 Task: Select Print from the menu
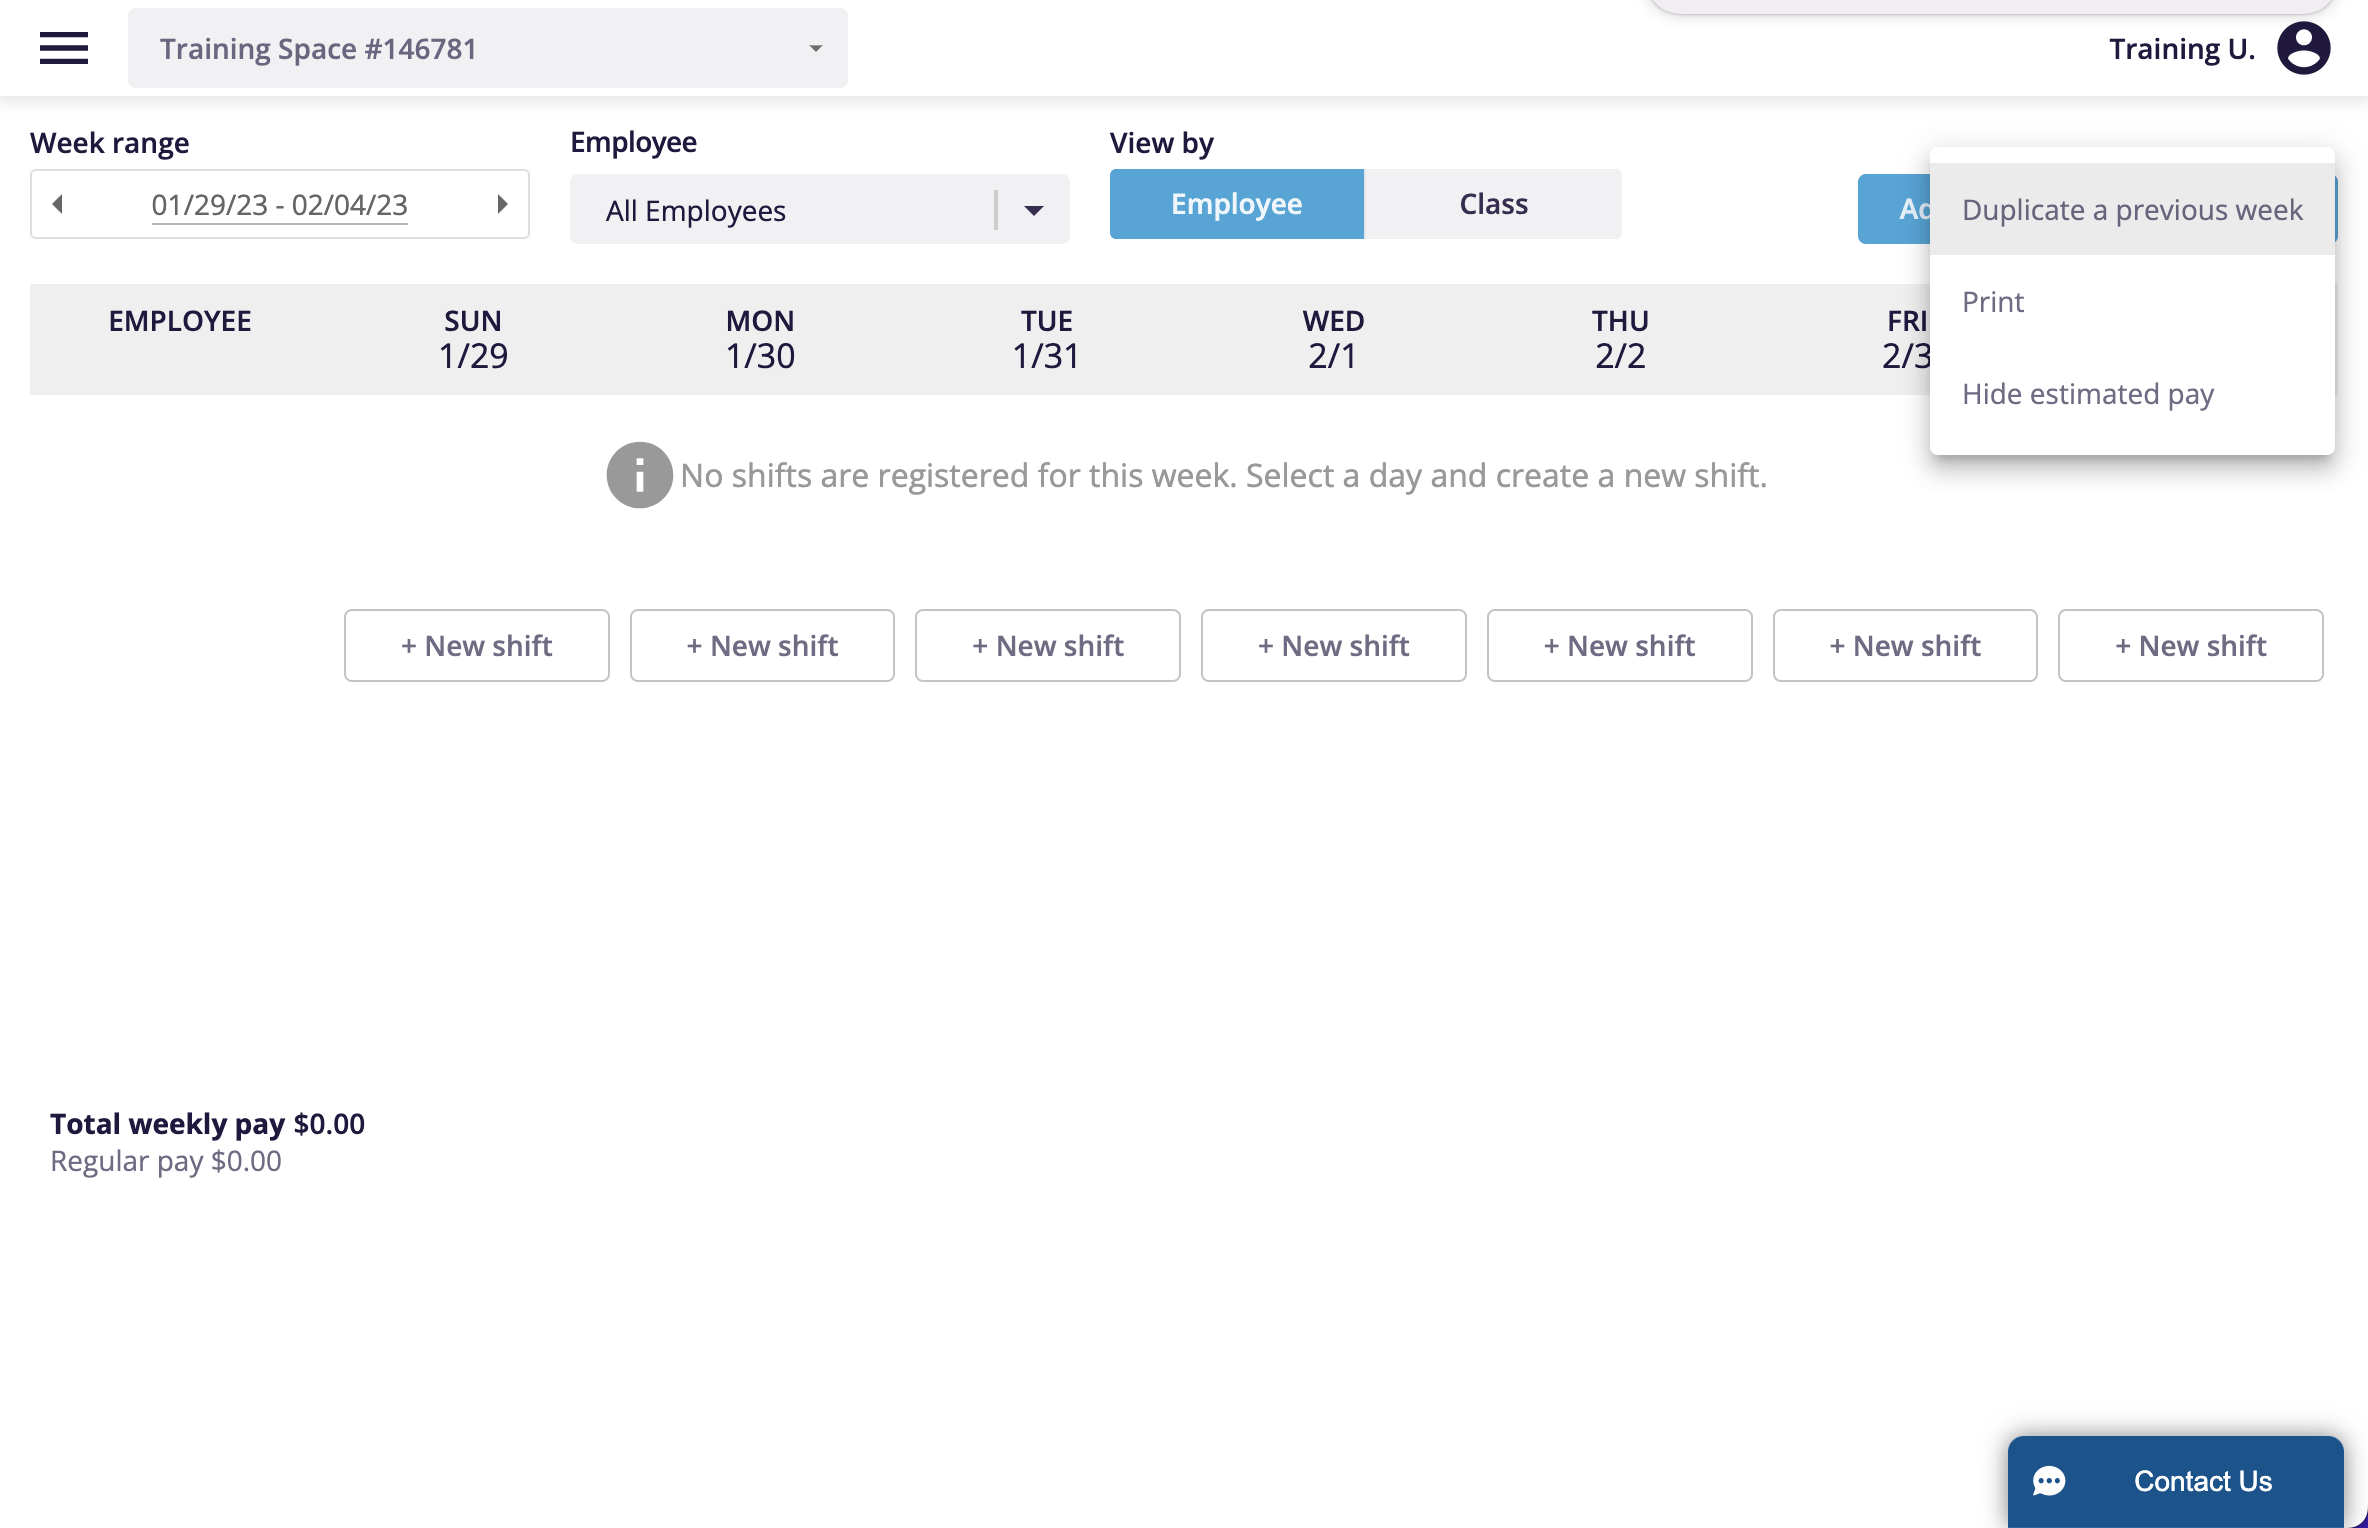click(x=1992, y=301)
